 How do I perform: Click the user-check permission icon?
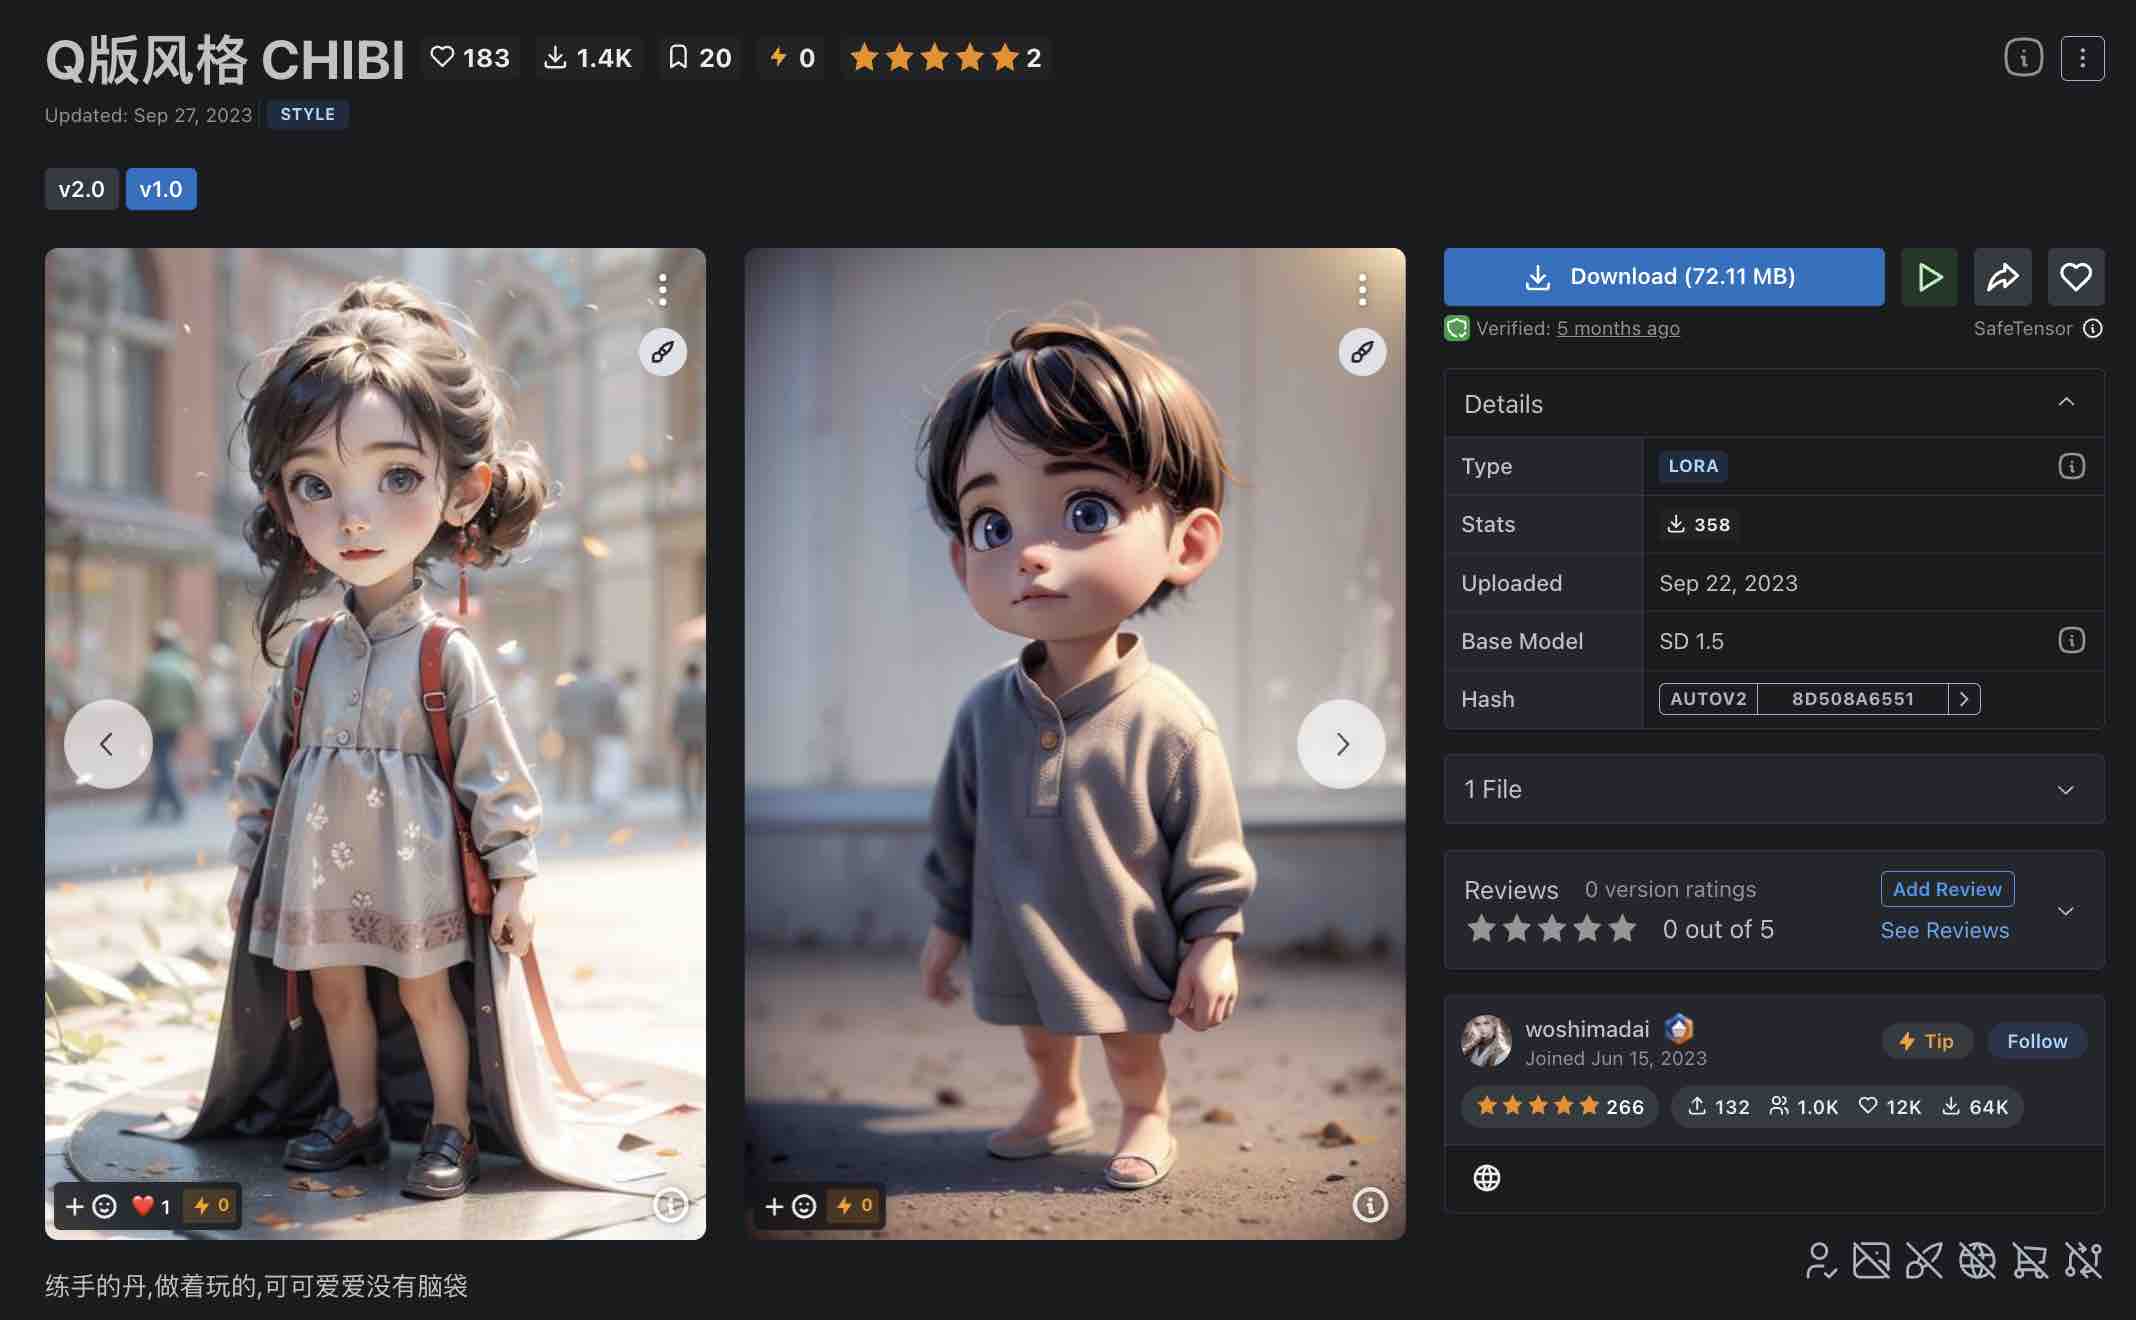click(x=1821, y=1261)
